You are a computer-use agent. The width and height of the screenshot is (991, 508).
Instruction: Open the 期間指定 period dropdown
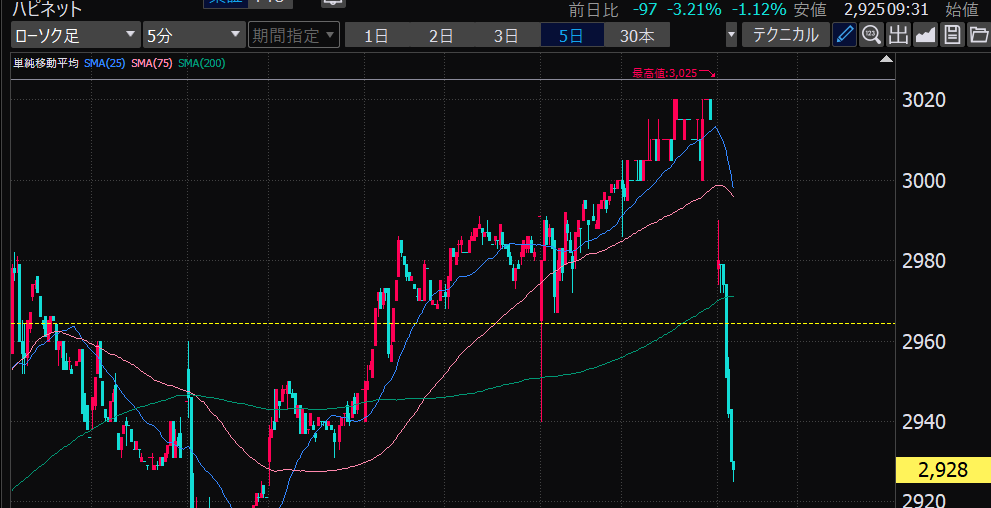pyautogui.click(x=294, y=35)
